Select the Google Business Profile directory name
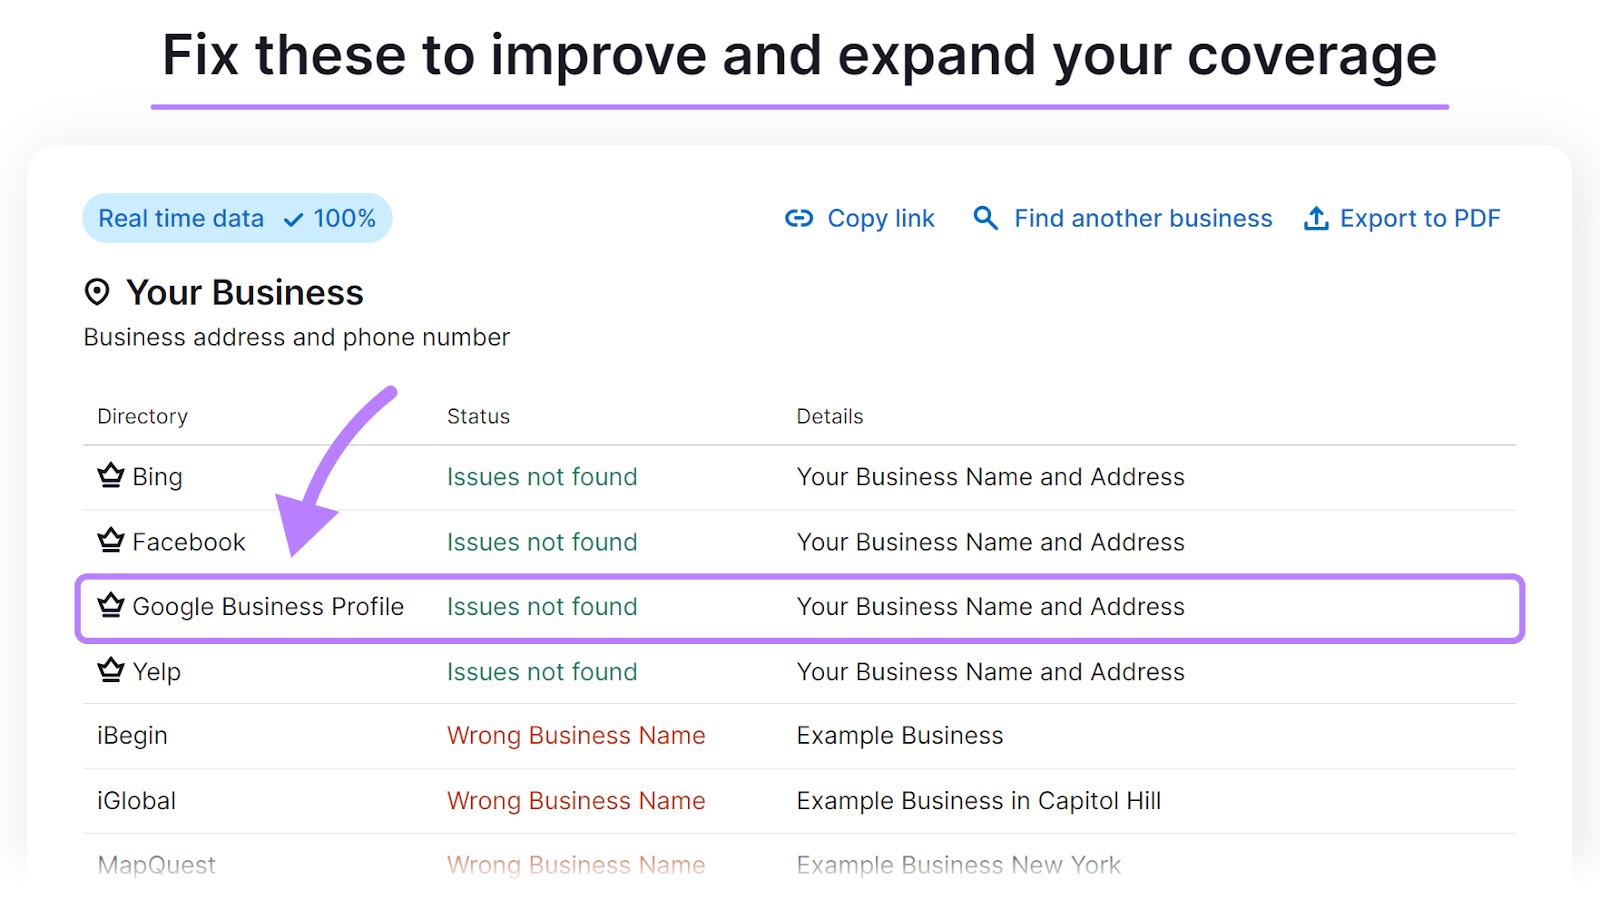The height and width of the screenshot is (899, 1600). point(268,606)
